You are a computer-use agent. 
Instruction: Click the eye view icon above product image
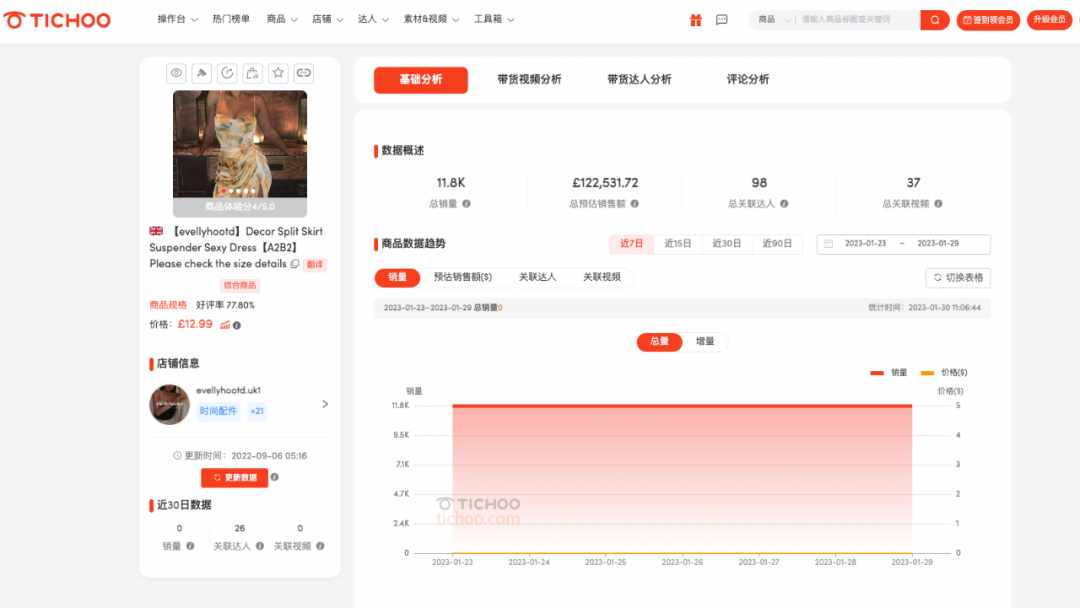point(176,73)
